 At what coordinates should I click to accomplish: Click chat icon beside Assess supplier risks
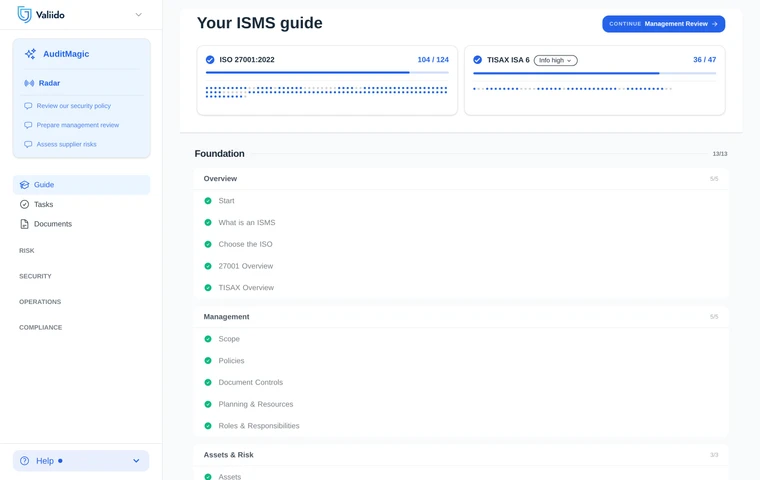pyautogui.click(x=28, y=144)
